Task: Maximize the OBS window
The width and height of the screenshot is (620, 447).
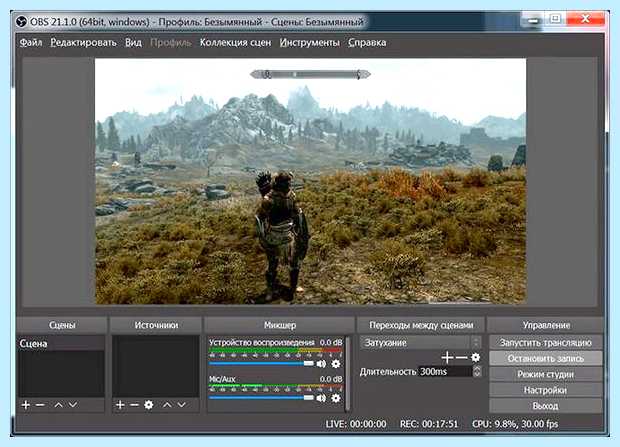Action: [x=555, y=19]
